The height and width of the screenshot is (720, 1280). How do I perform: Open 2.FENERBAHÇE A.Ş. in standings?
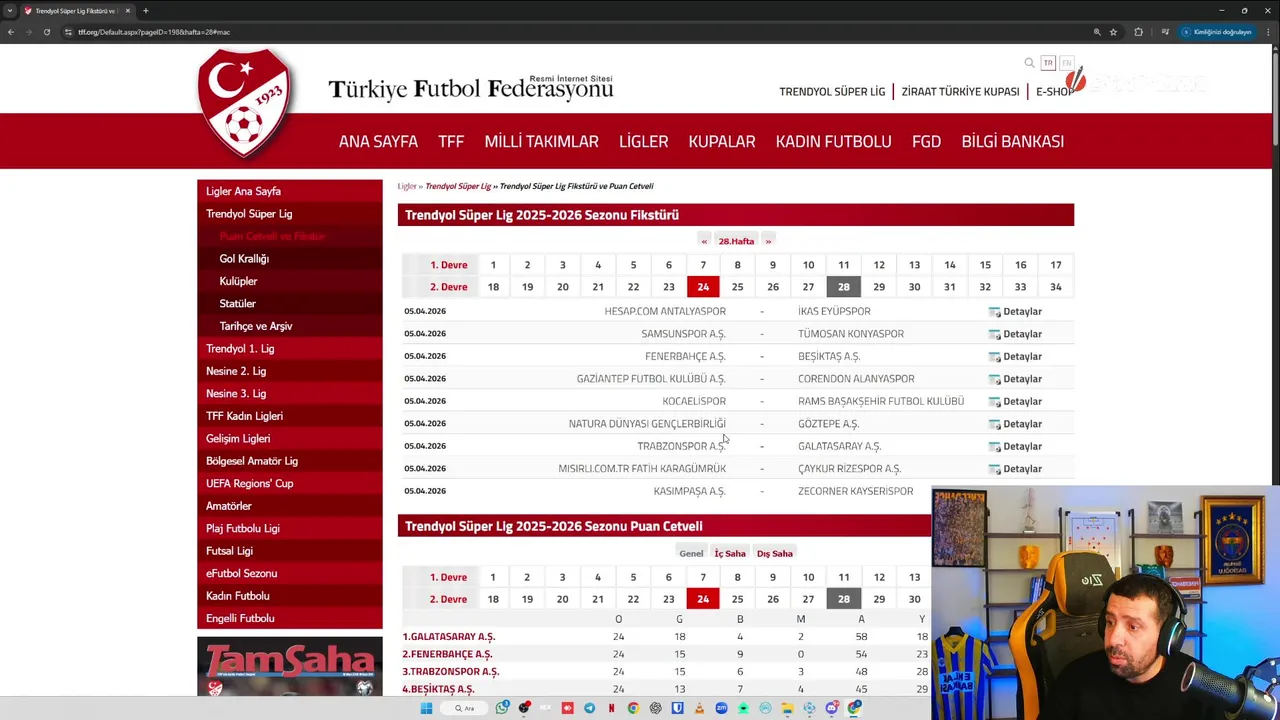click(x=448, y=654)
